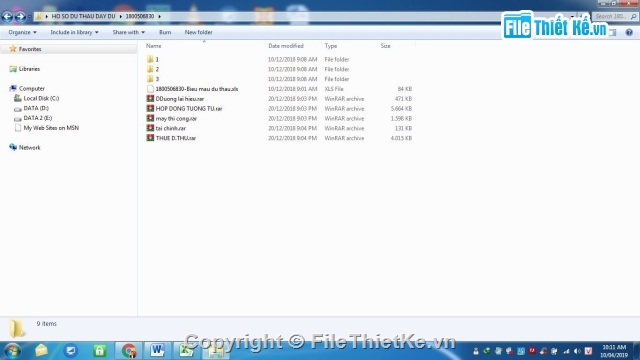
Task: Expand the HO SO DU THAU DAY DU breadcrumb arrow
Action: [120, 16]
